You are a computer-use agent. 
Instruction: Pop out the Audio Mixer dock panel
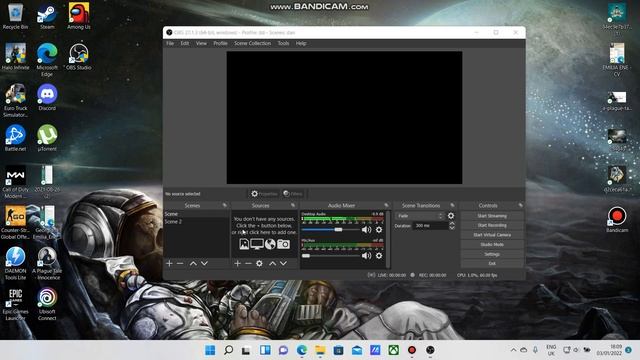click(x=386, y=205)
